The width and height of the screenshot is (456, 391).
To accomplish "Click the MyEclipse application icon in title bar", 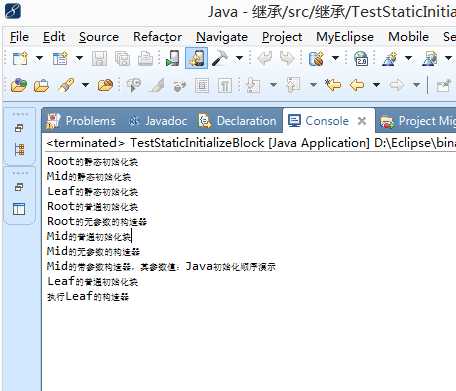I will tap(13, 11).
